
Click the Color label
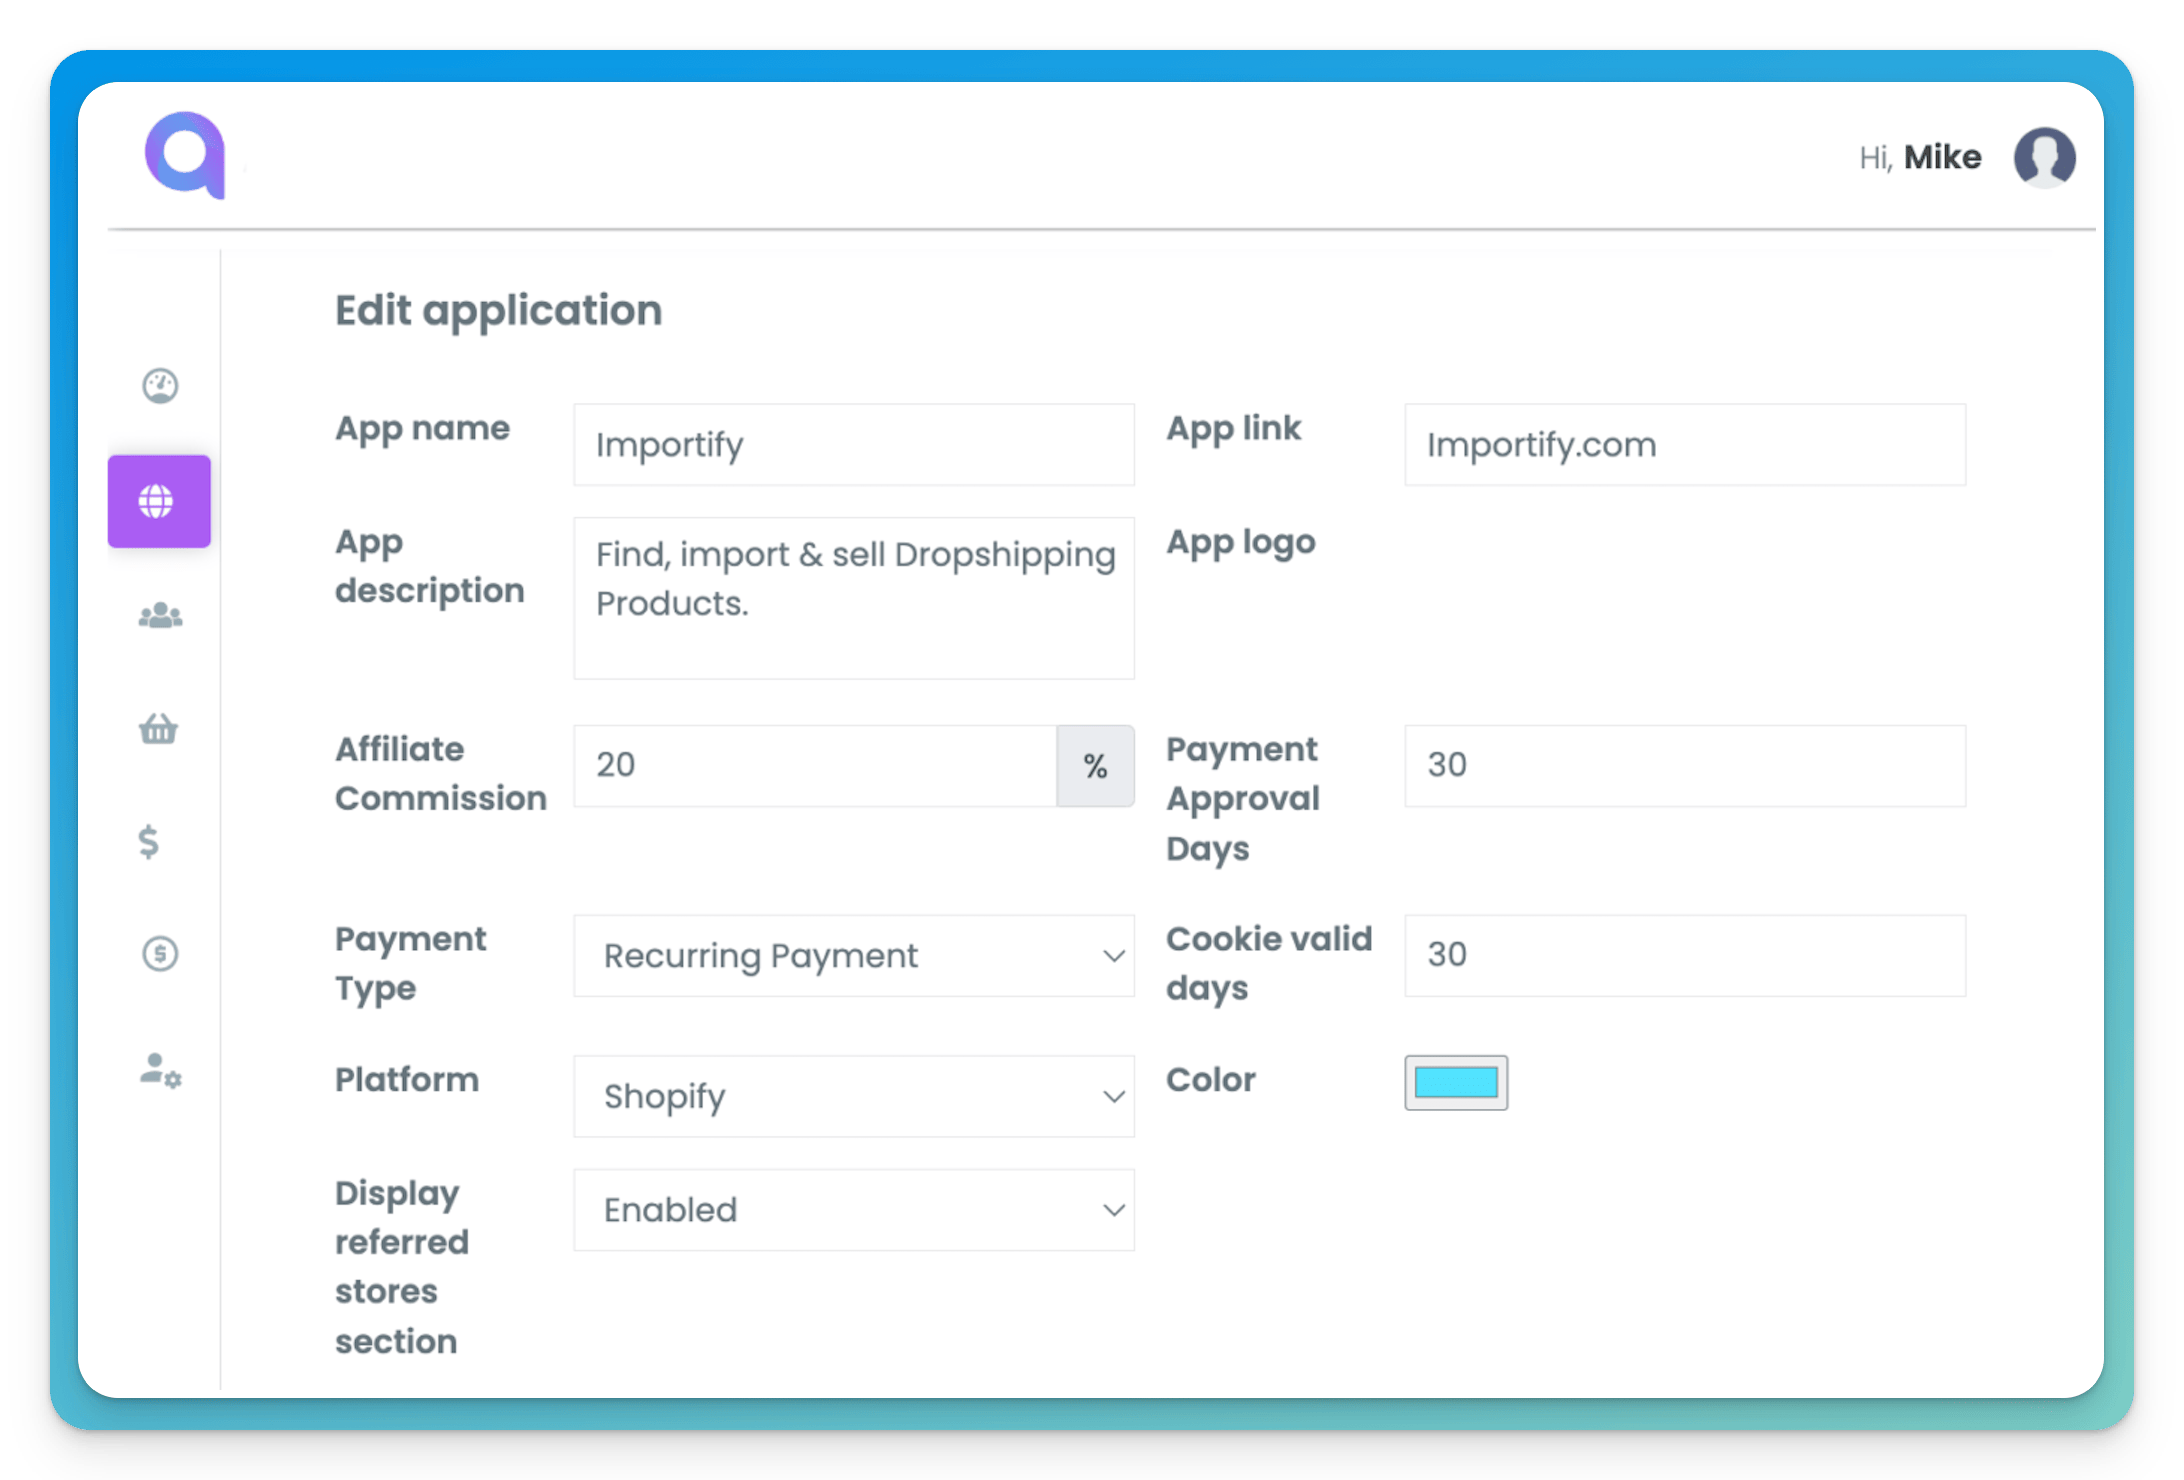(1211, 1080)
